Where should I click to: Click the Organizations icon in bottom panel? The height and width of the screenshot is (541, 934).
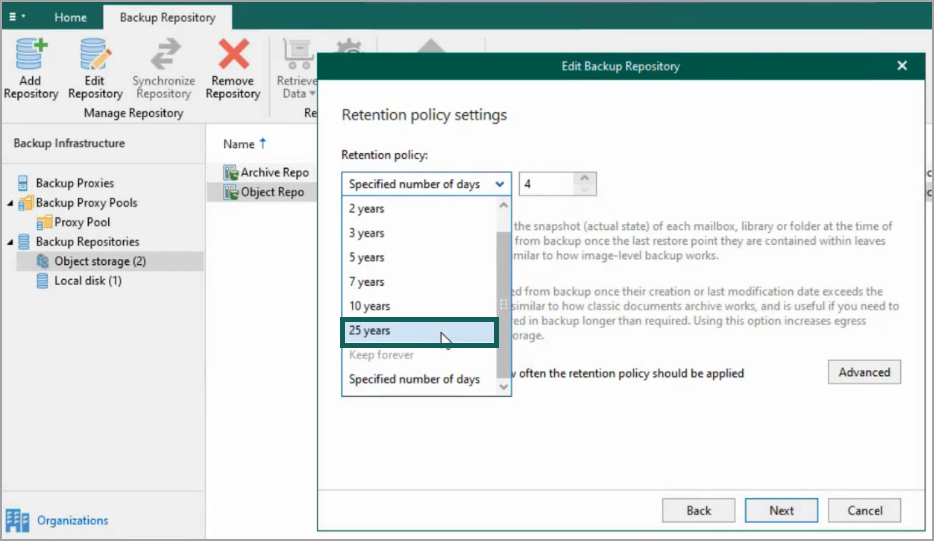point(18,520)
